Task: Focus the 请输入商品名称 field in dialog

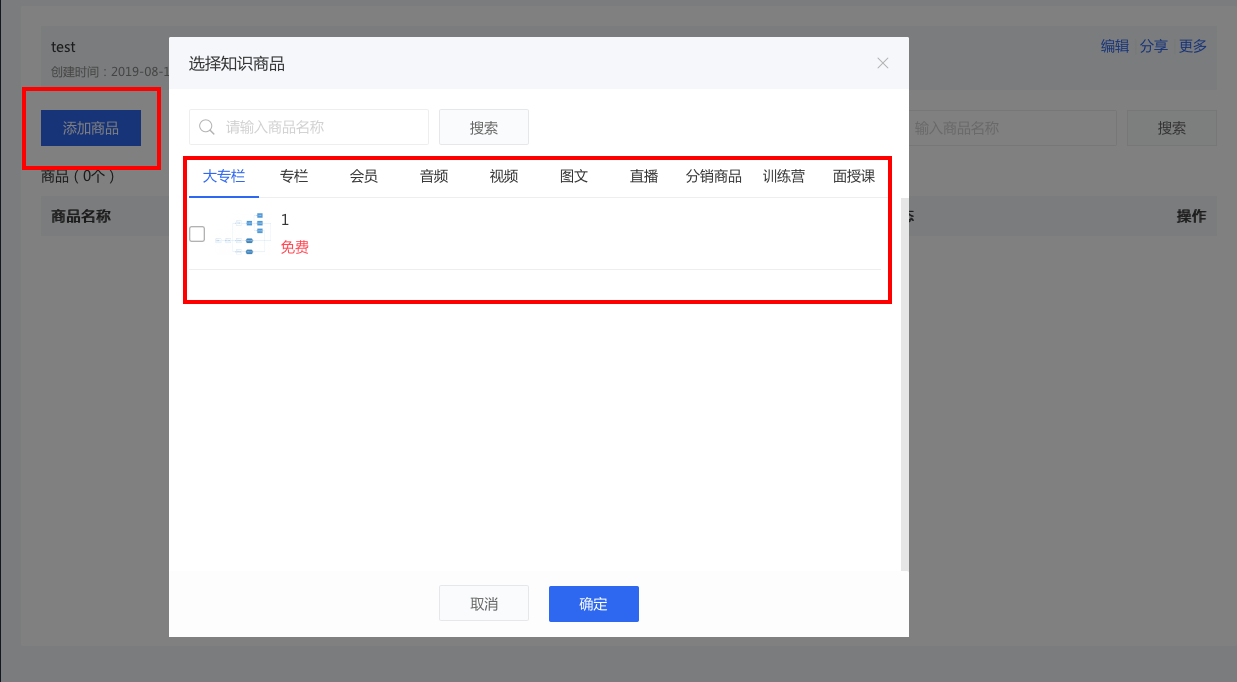Action: click(309, 127)
